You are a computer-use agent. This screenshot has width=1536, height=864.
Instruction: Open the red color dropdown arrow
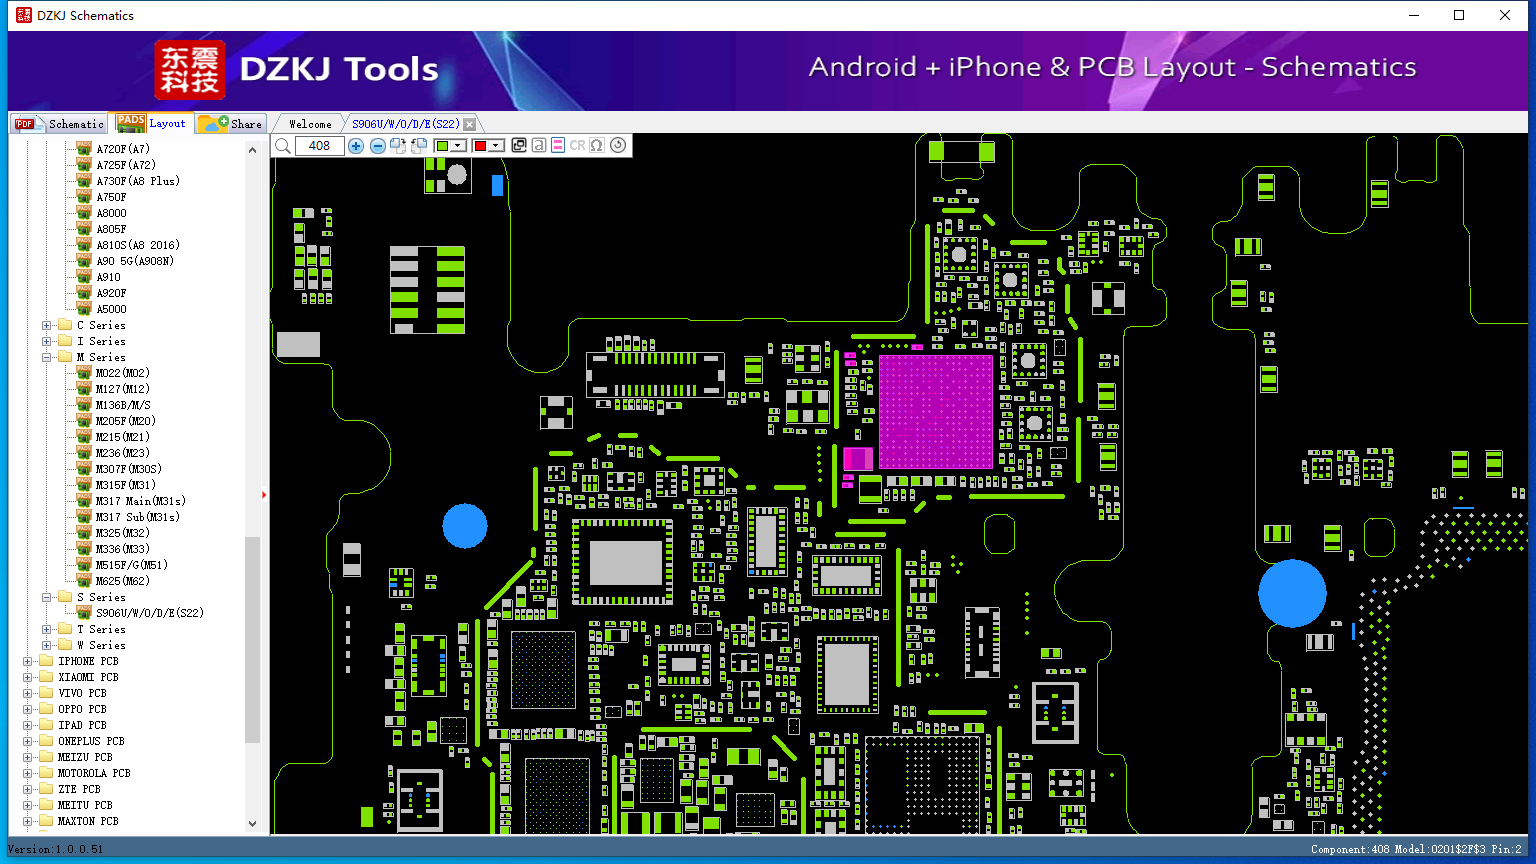[x=496, y=146]
